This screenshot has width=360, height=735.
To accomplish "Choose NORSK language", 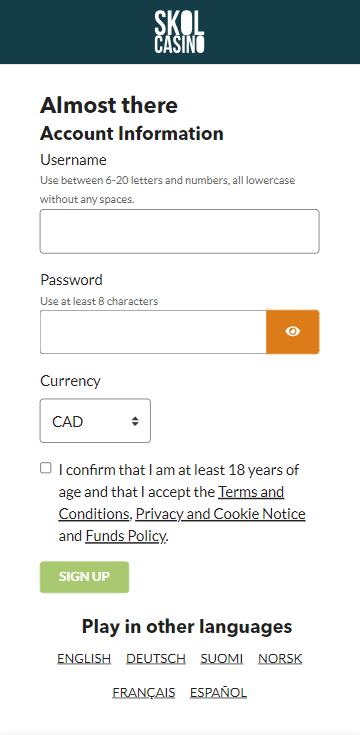I will tap(280, 659).
